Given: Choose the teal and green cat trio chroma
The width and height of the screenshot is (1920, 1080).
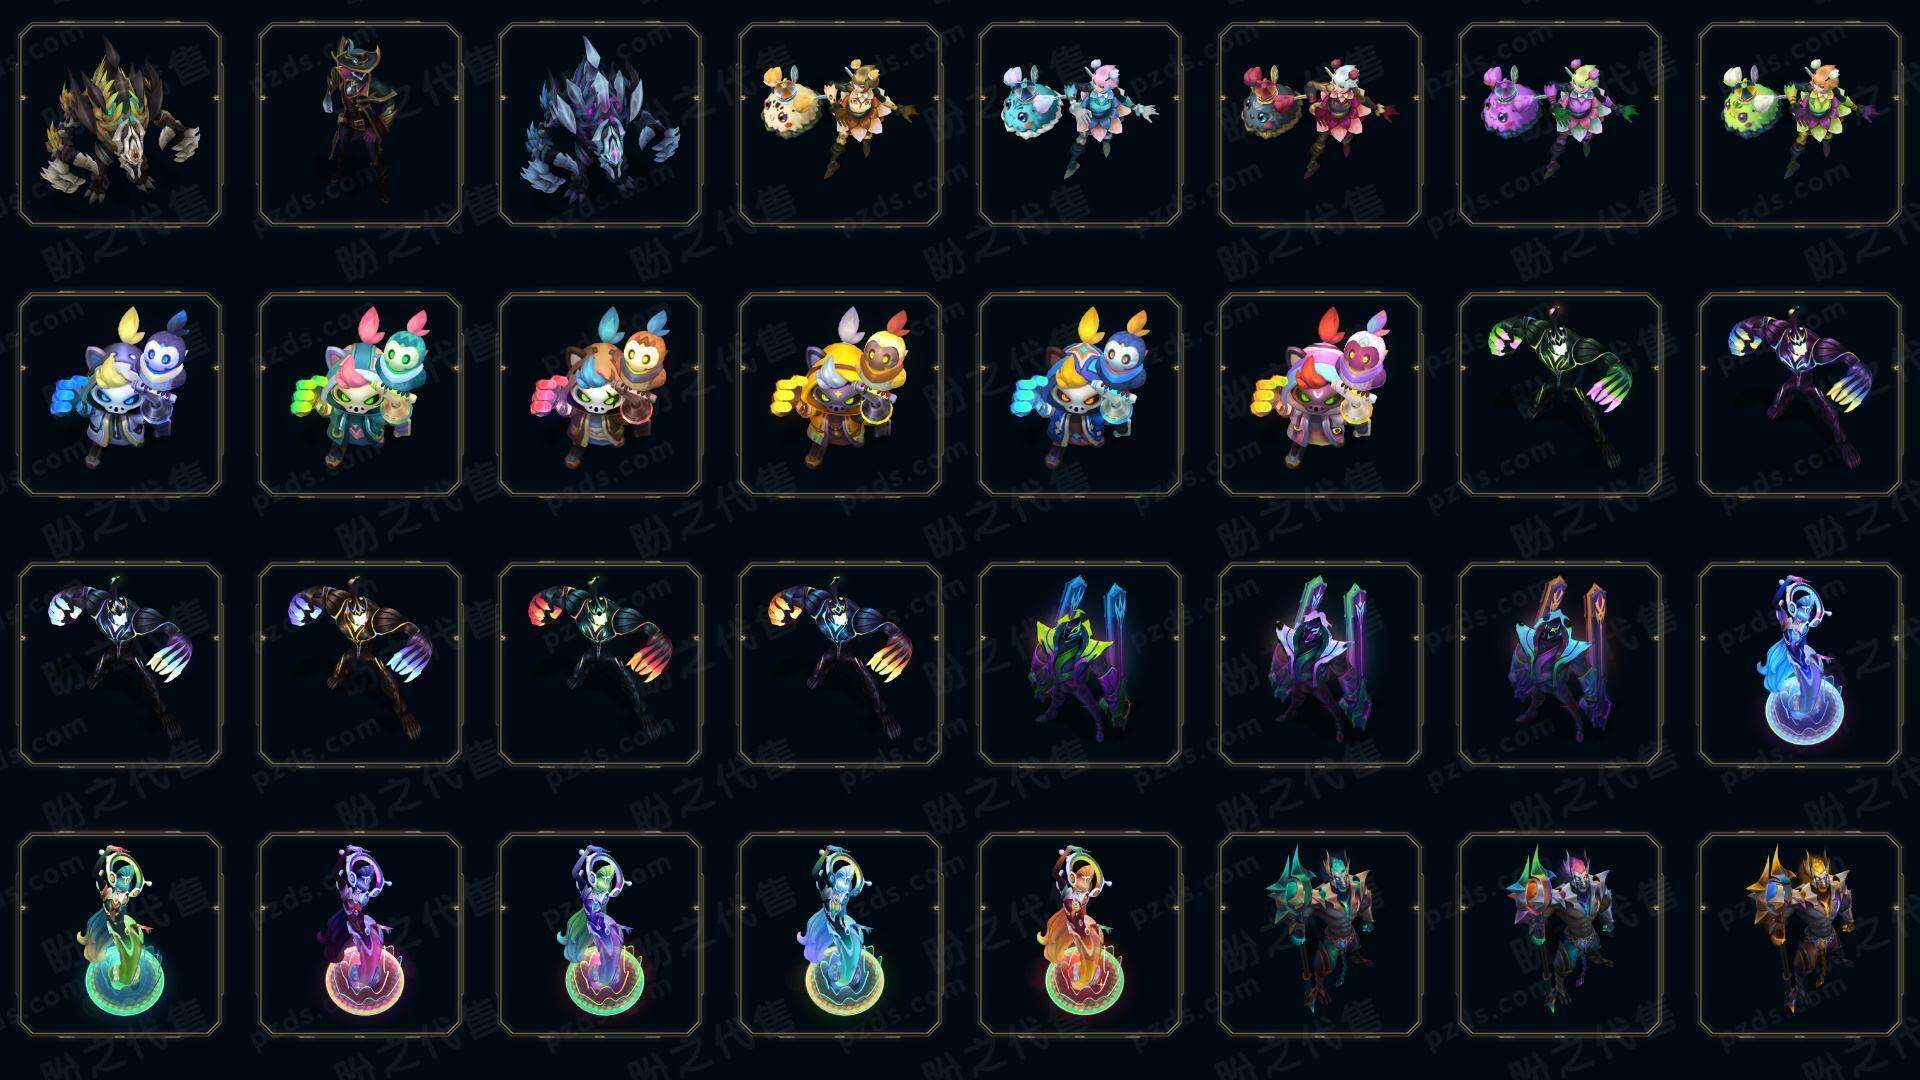Looking at the screenshot, I should coord(360,395).
